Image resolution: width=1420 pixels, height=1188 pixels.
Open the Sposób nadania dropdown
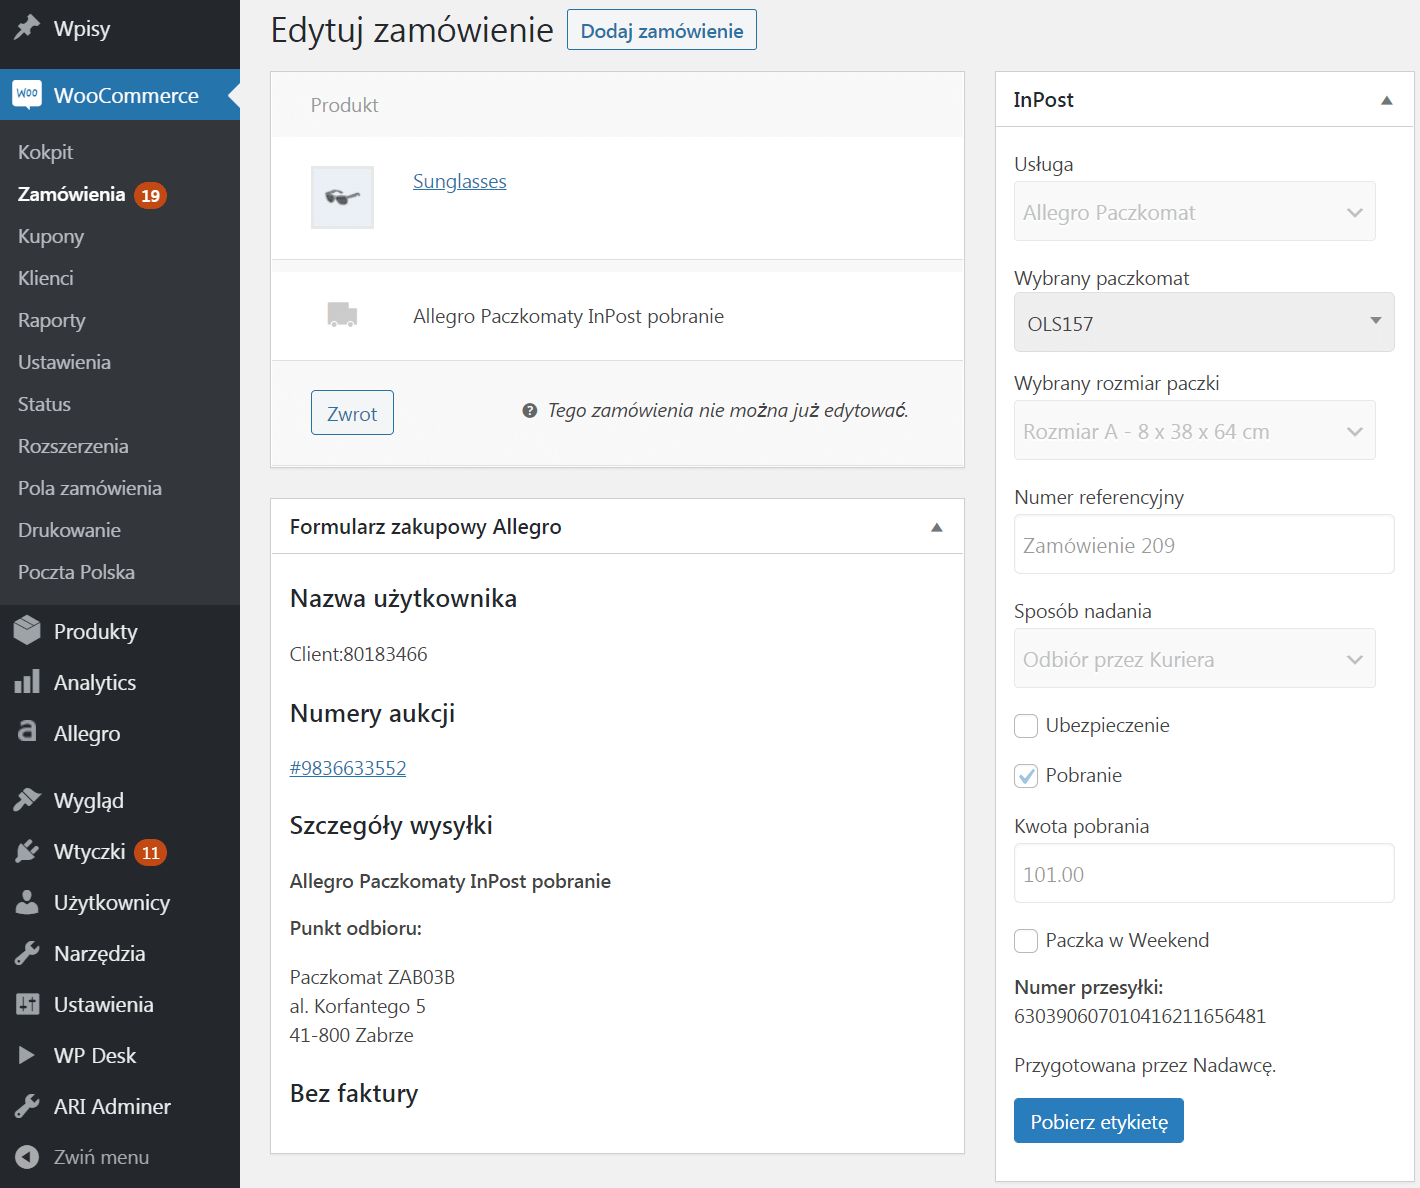[1195, 658]
